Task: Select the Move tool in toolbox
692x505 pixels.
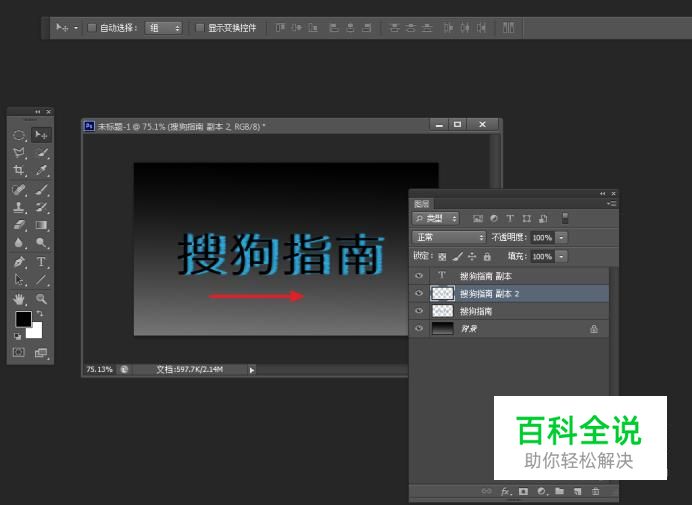Action: pos(41,135)
